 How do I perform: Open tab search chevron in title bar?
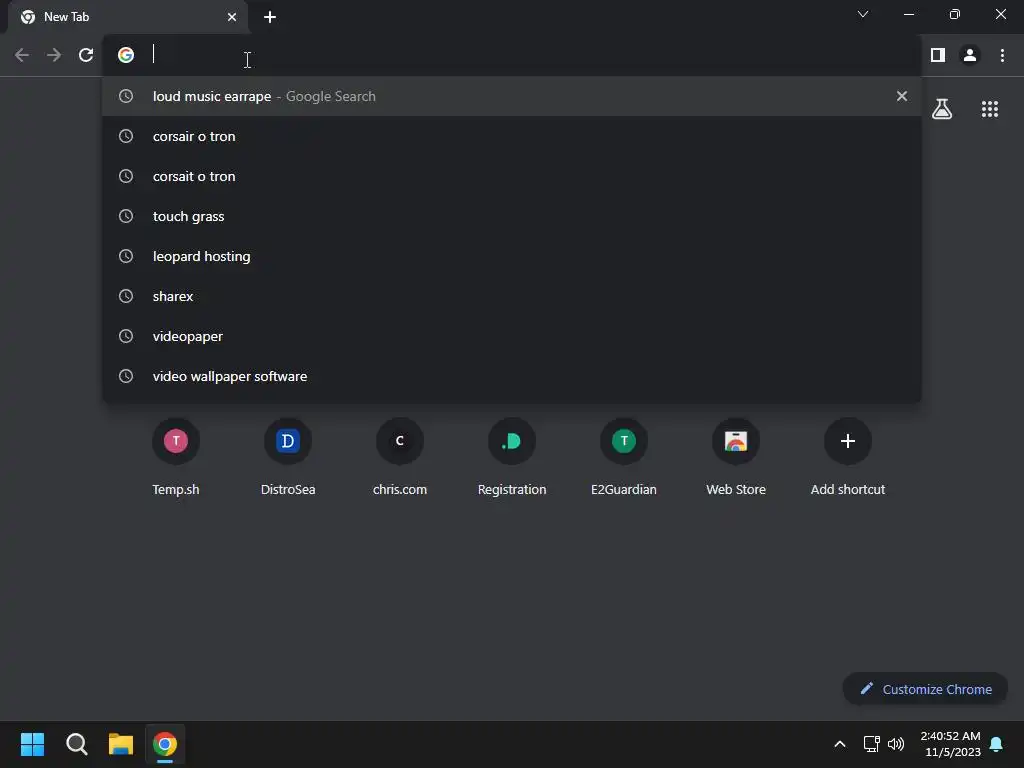click(863, 14)
